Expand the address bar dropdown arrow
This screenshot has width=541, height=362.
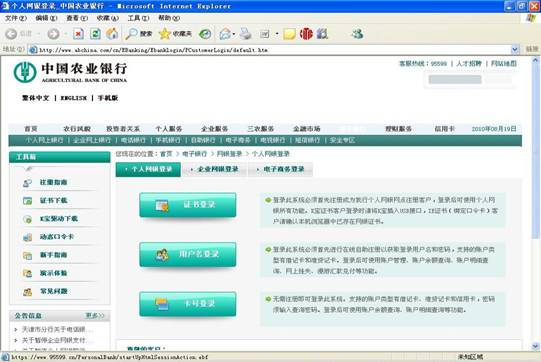pos(515,50)
